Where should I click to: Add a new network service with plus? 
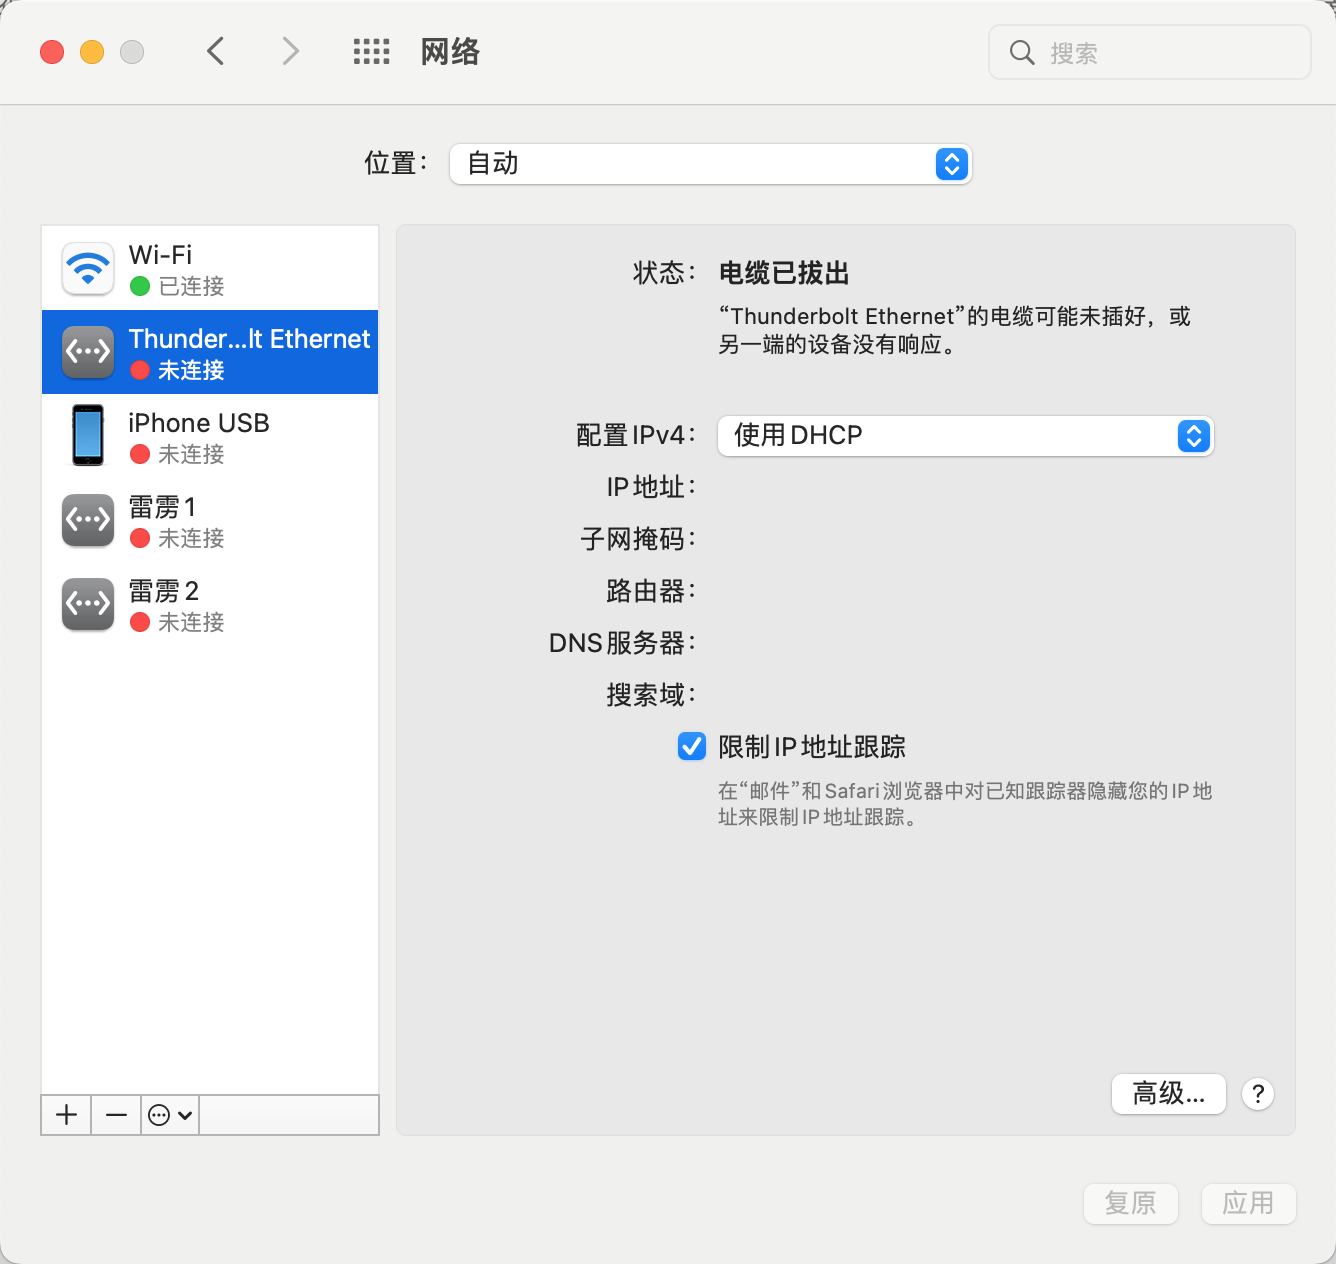[66, 1115]
